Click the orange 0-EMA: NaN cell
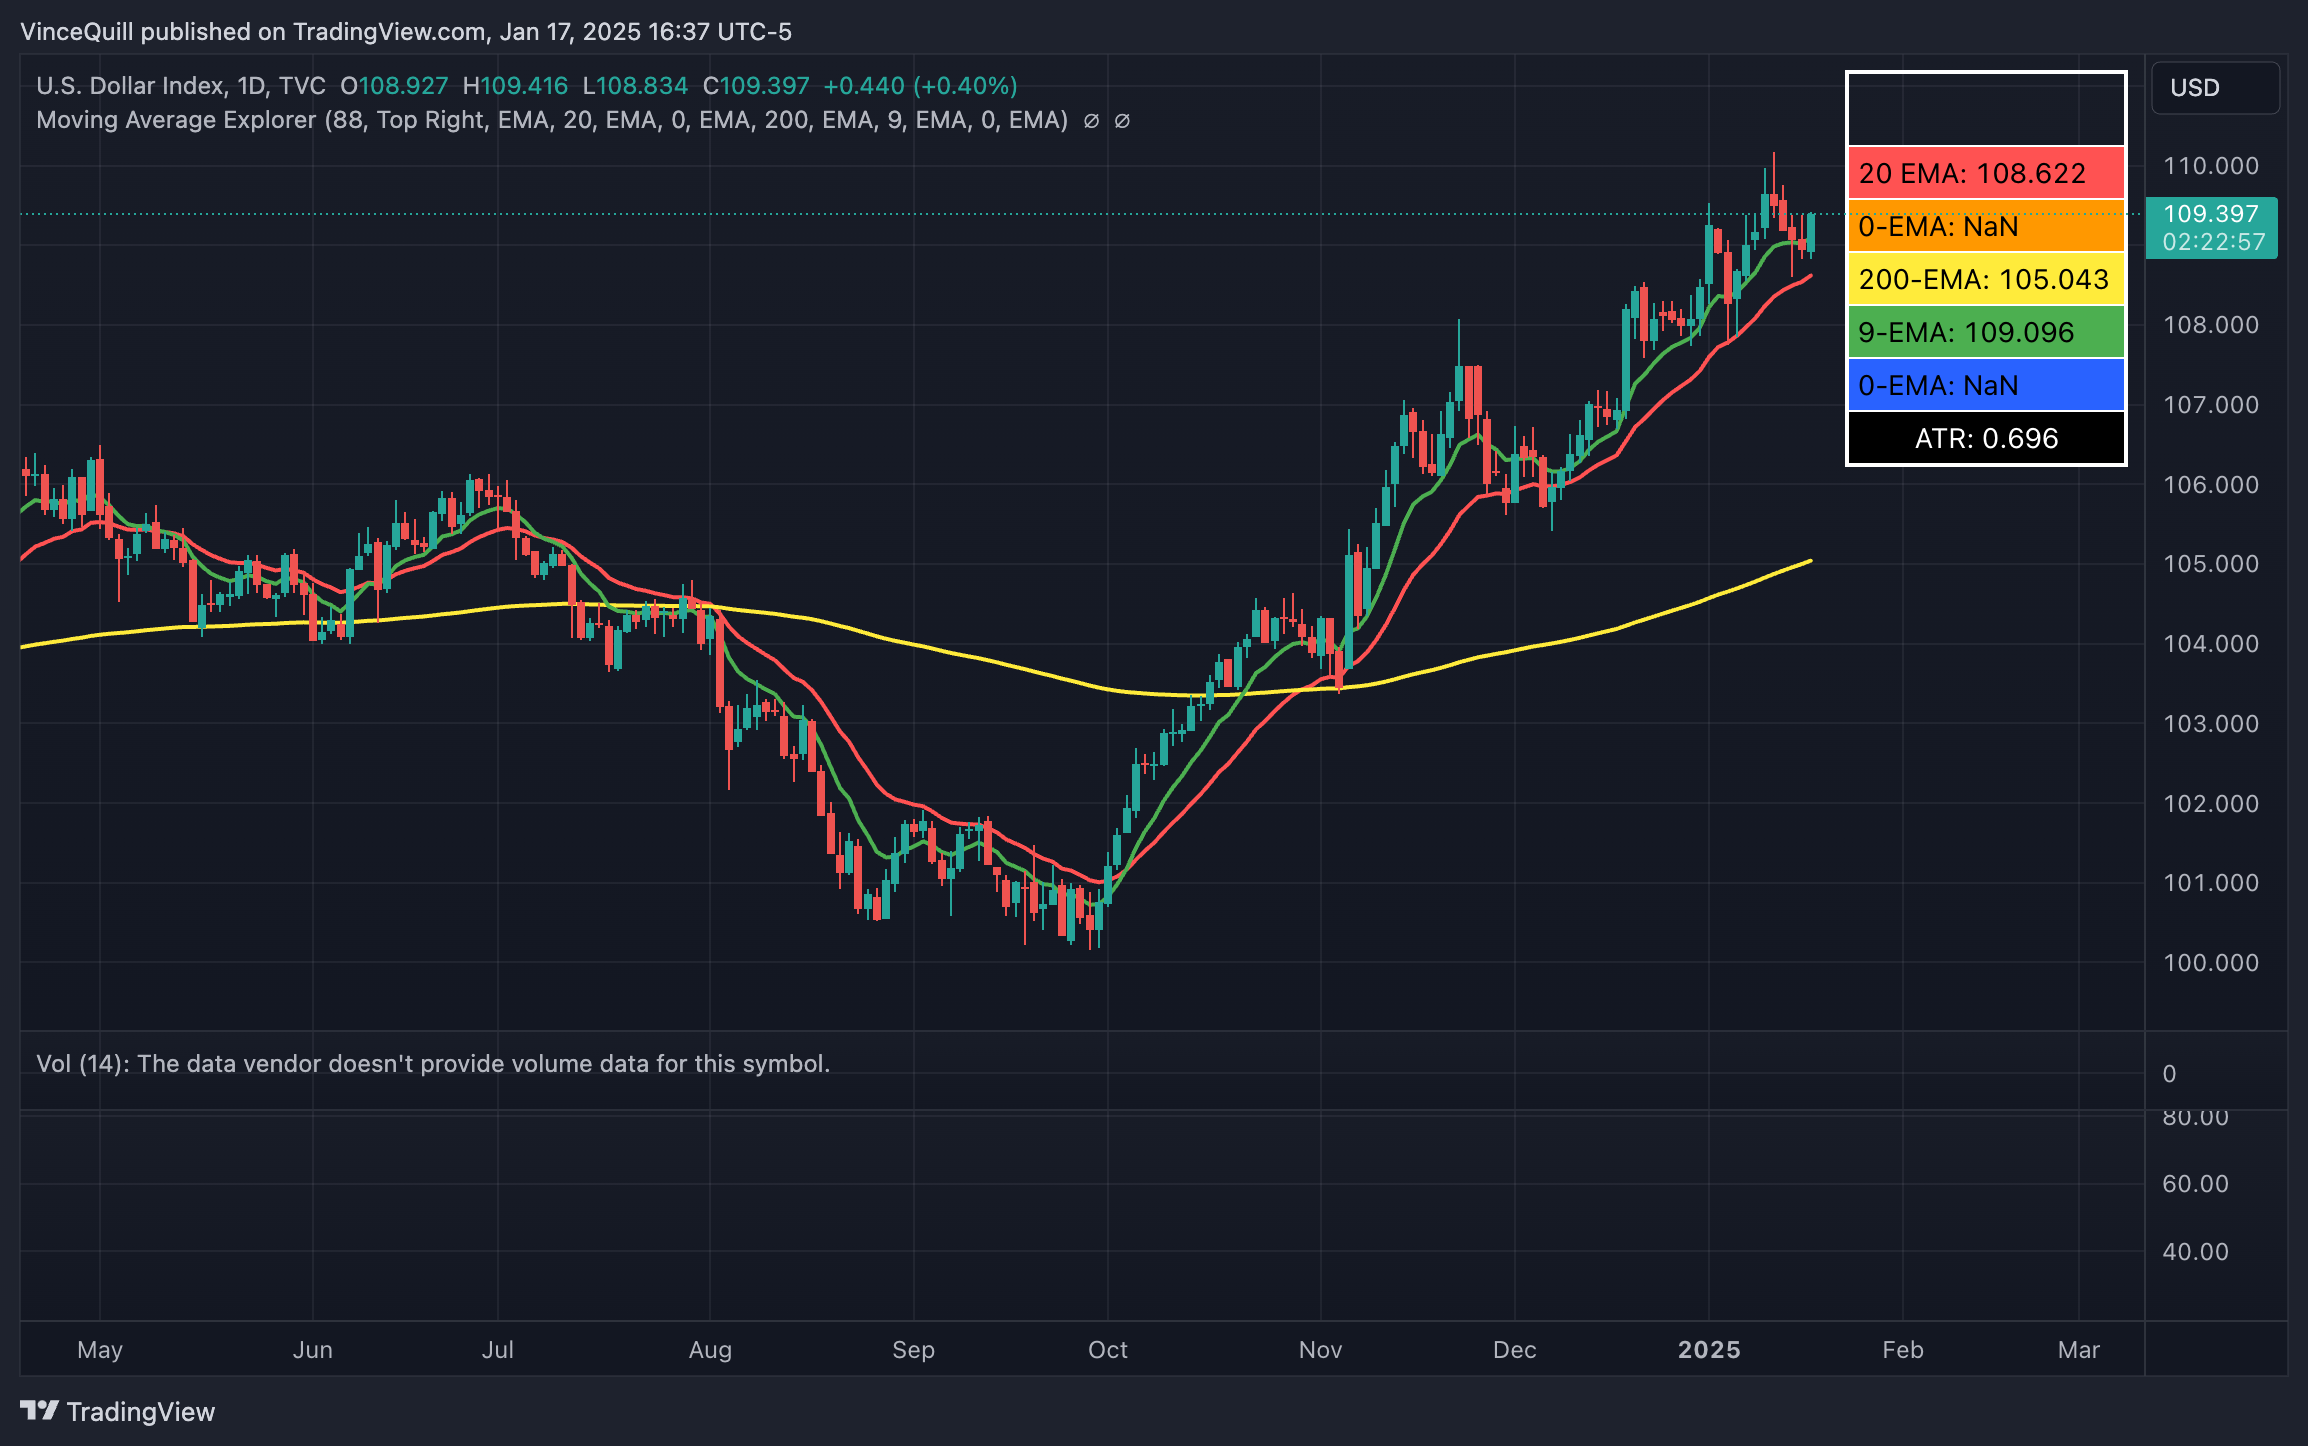 pos(1985,226)
